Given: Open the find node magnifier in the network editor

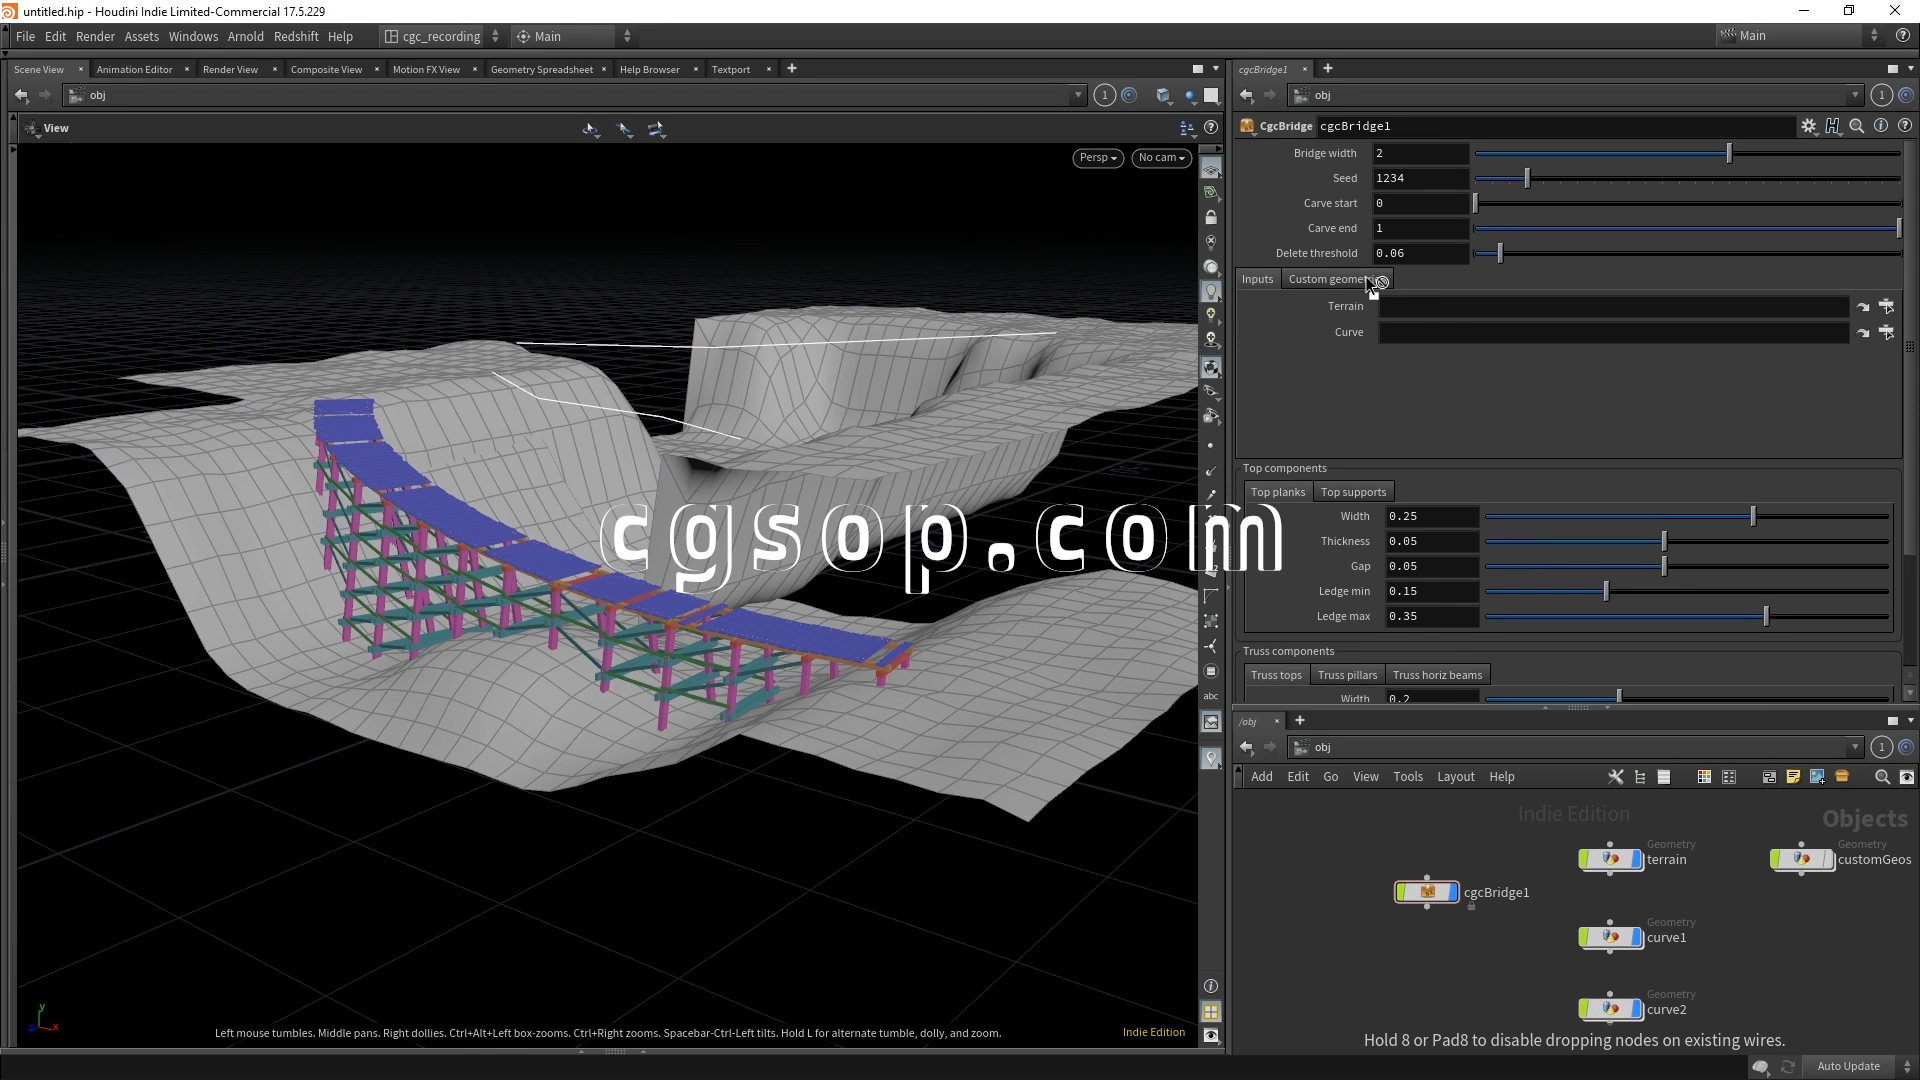Looking at the screenshot, I should click(1882, 777).
